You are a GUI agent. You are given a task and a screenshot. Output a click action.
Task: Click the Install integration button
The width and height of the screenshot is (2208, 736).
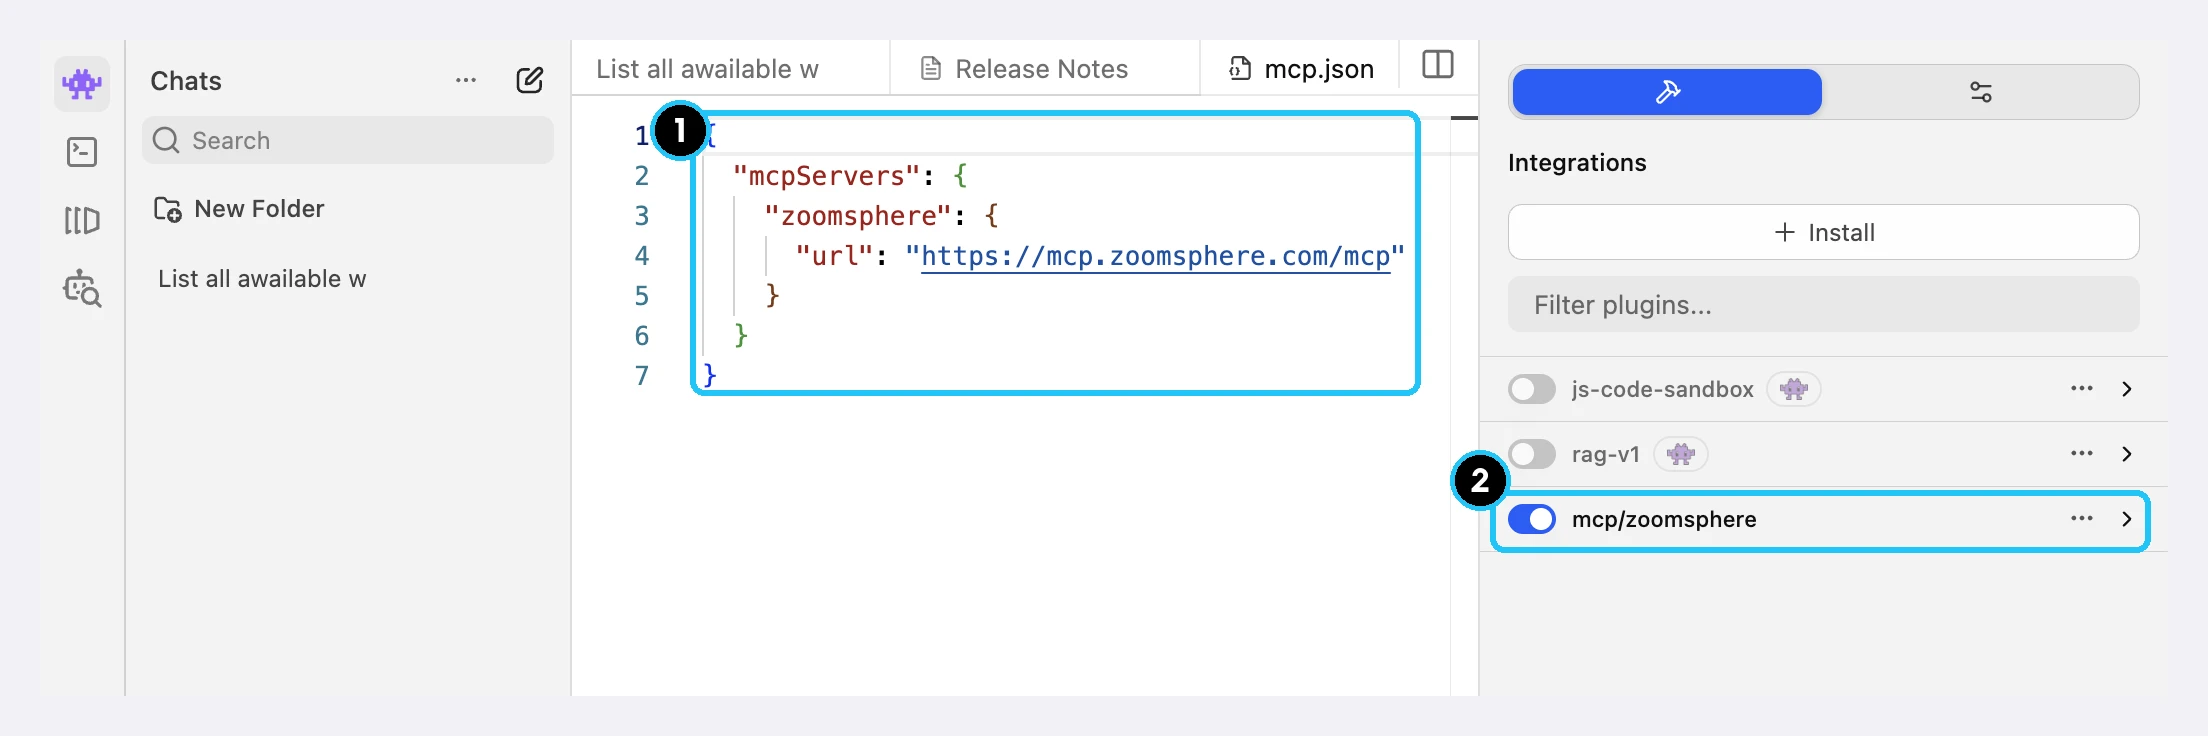pos(1824,232)
